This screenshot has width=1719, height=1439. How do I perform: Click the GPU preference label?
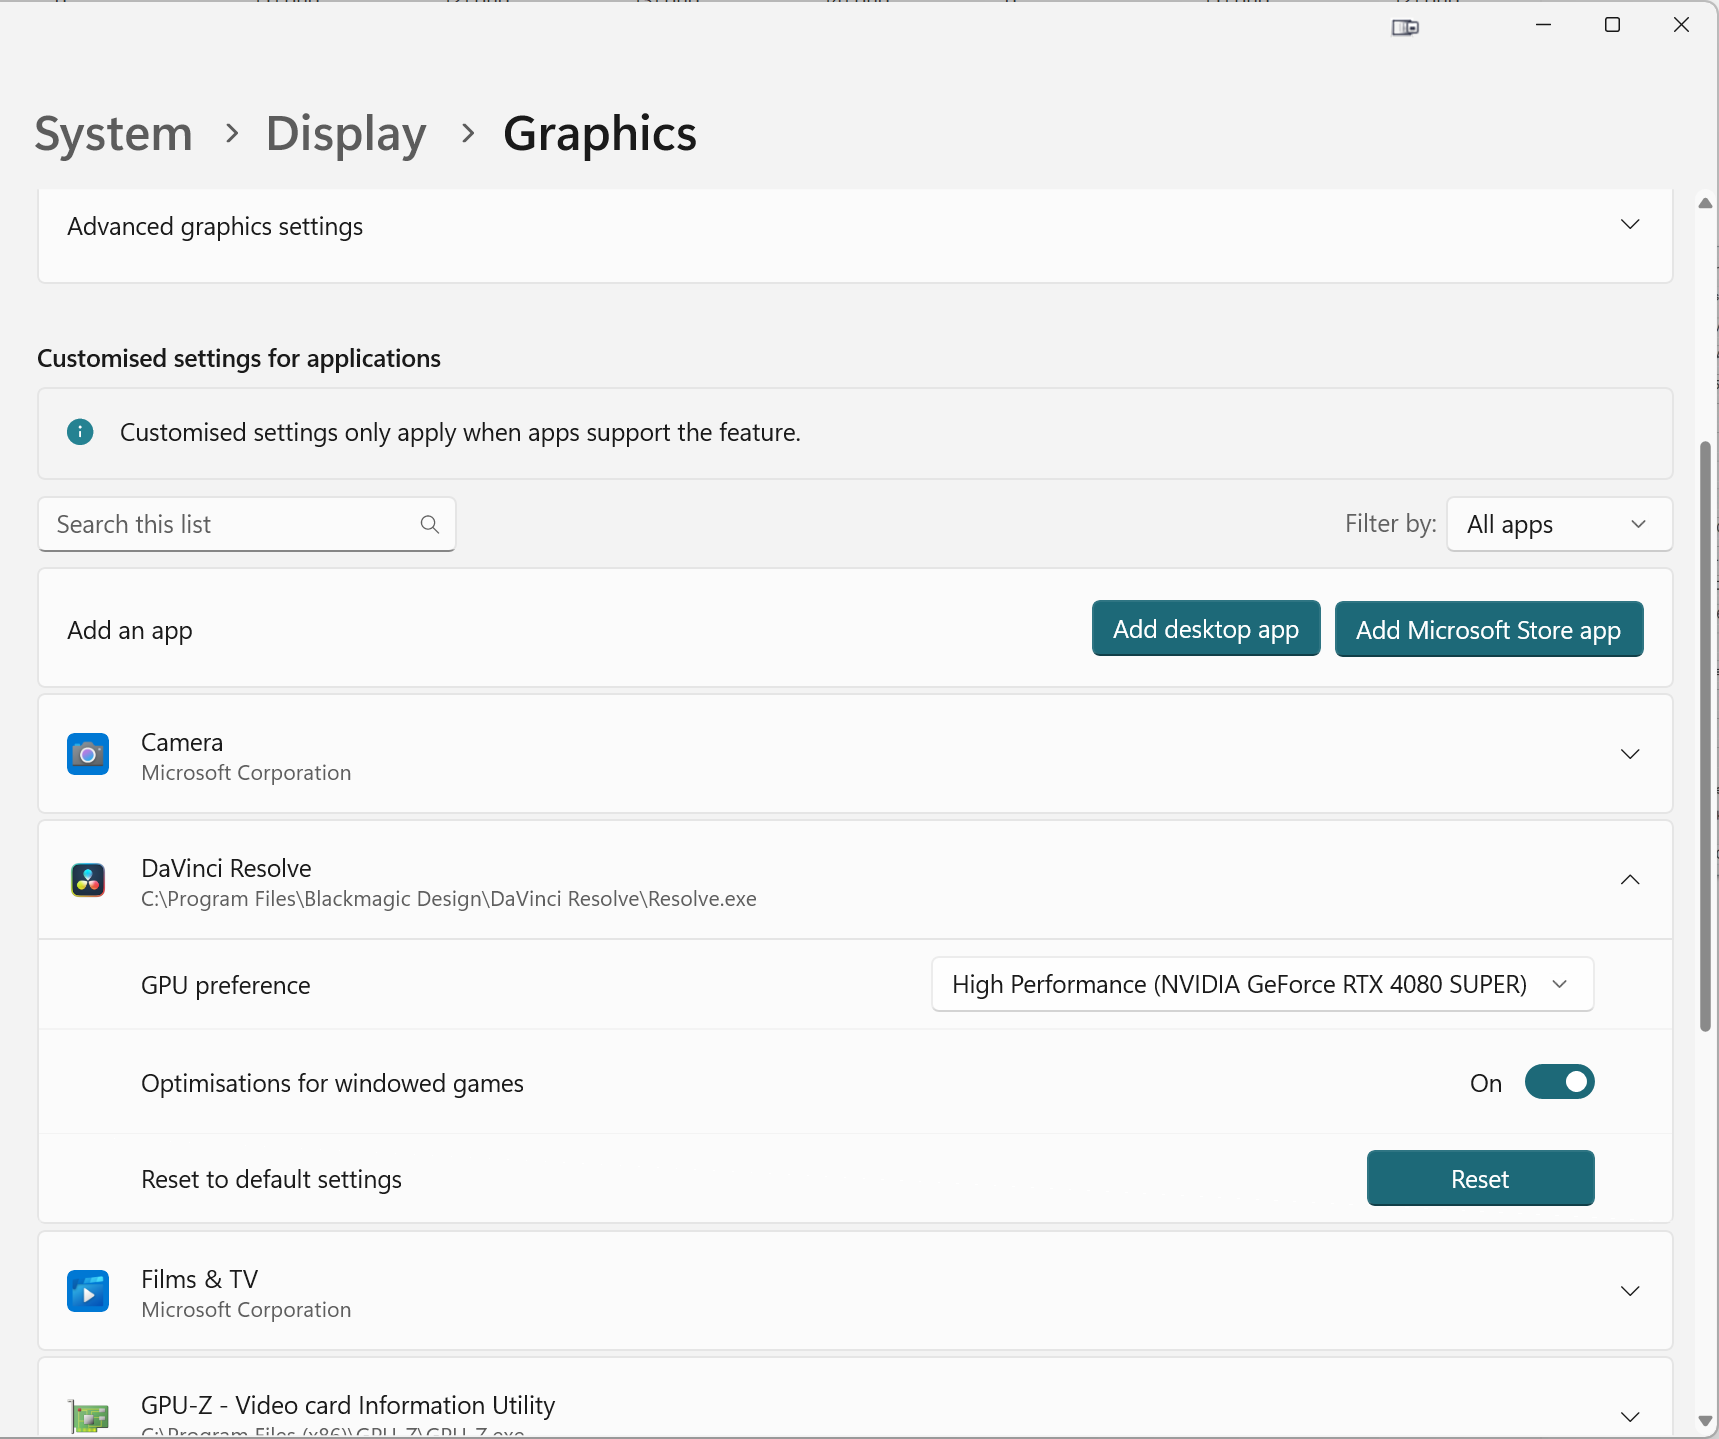[x=226, y=985]
